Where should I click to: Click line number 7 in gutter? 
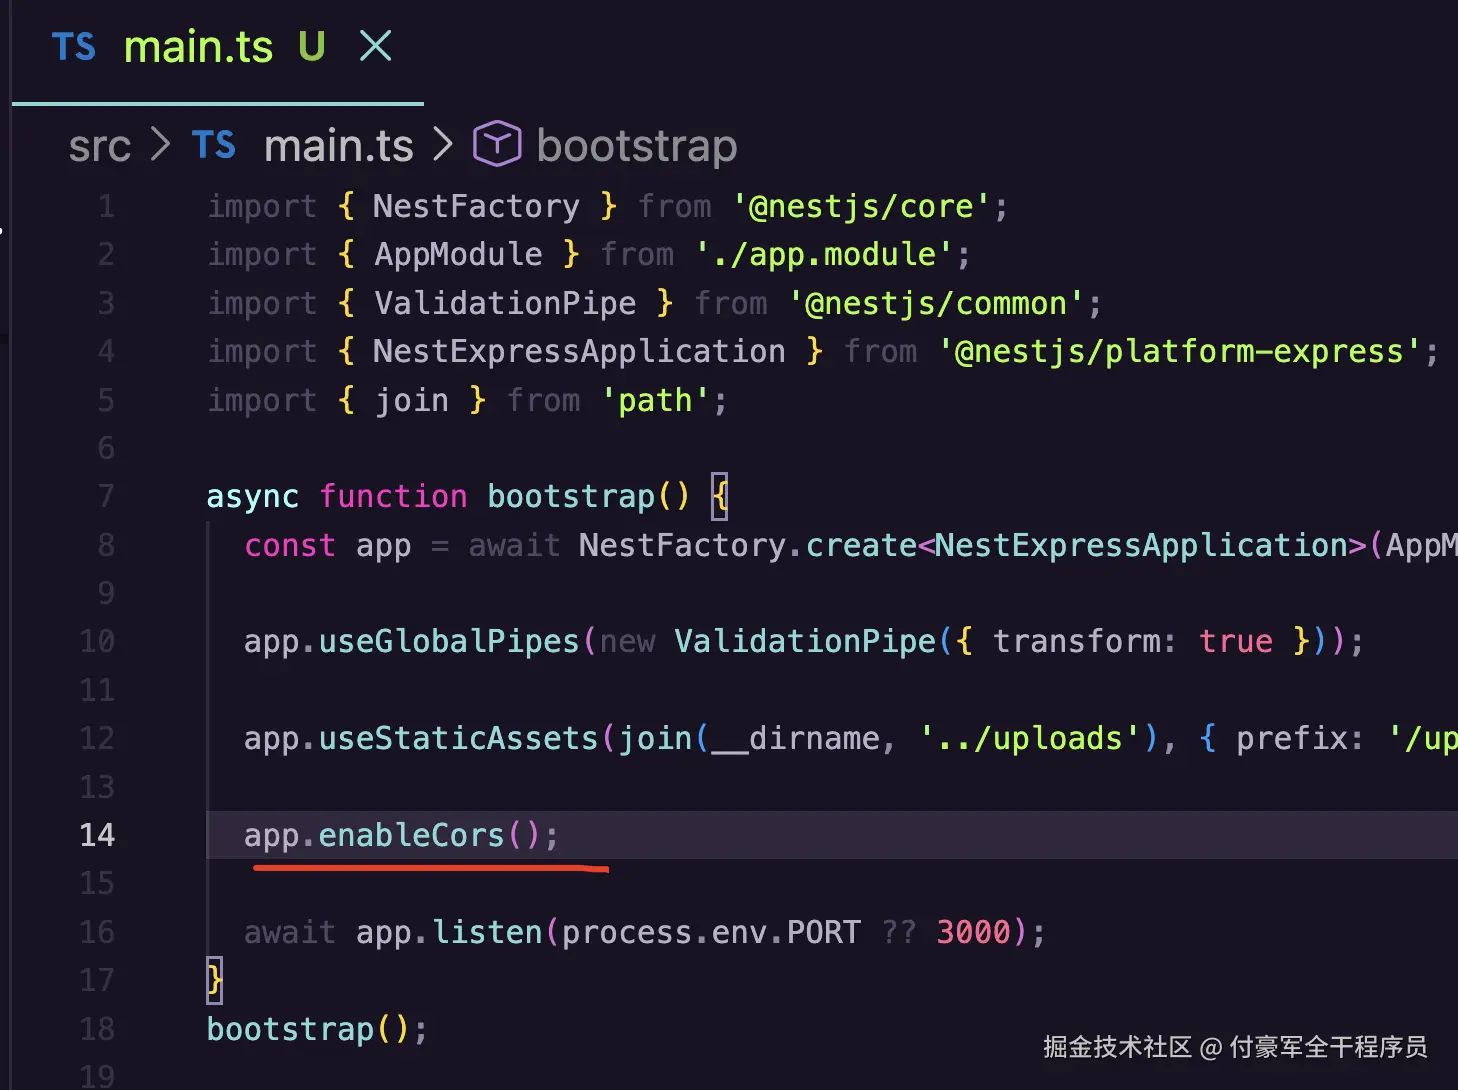tap(106, 496)
